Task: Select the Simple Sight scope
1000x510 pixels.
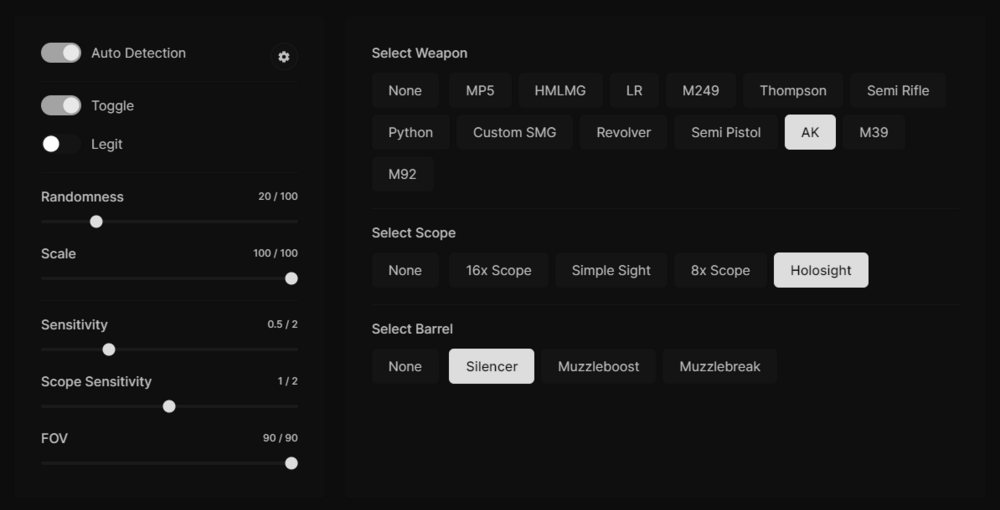Action: click(x=611, y=270)
